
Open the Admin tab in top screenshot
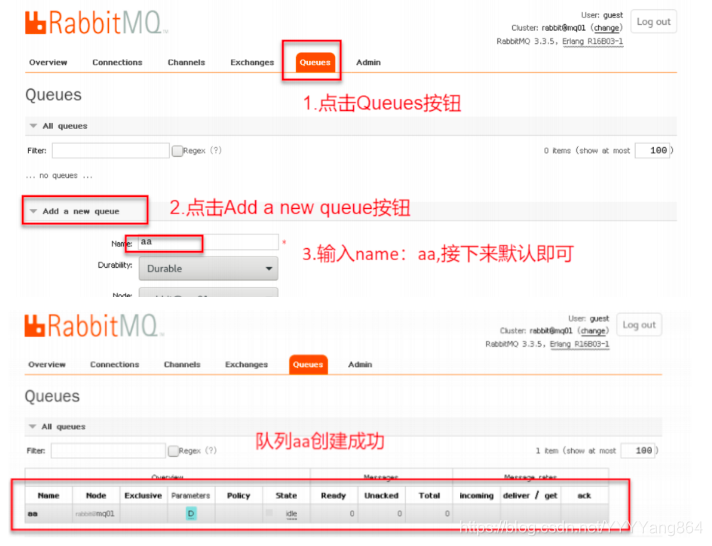368,62
